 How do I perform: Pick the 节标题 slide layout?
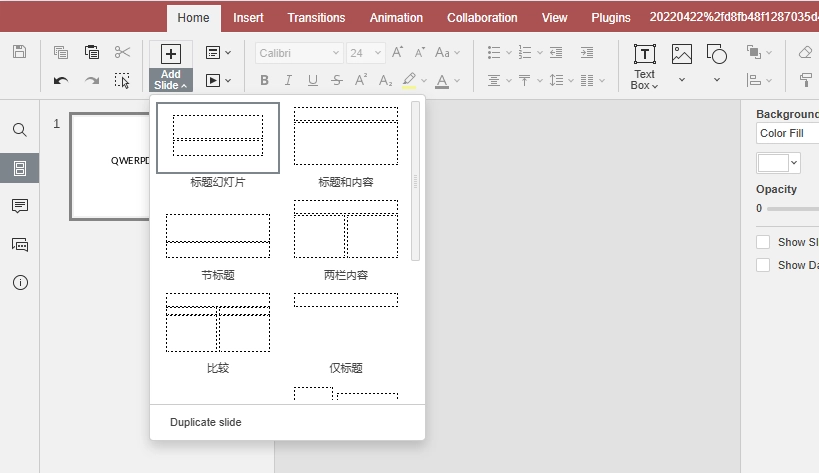point(218,236)
